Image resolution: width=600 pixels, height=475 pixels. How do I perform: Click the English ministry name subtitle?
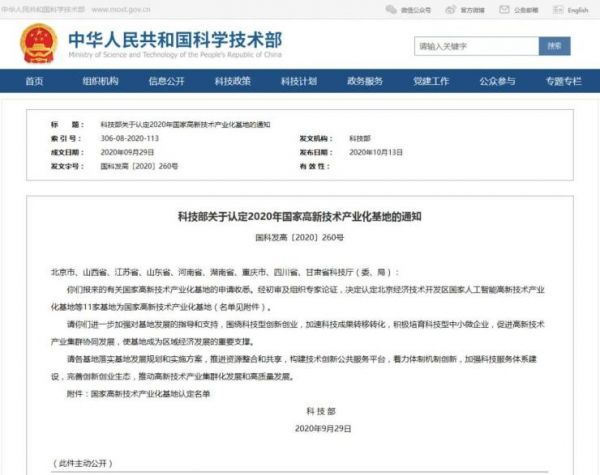[175, 55]
